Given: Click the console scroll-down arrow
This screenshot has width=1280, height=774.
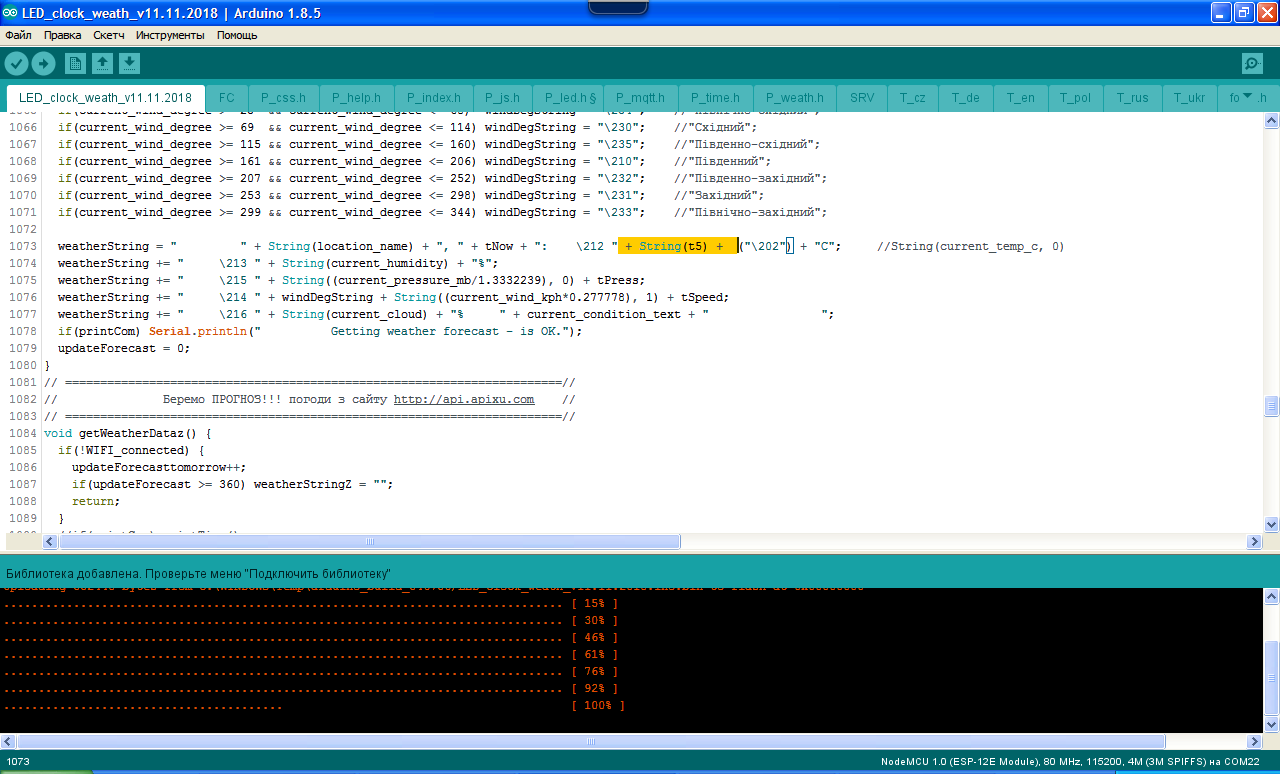Looking at the screenshot, I should 1271,724.
